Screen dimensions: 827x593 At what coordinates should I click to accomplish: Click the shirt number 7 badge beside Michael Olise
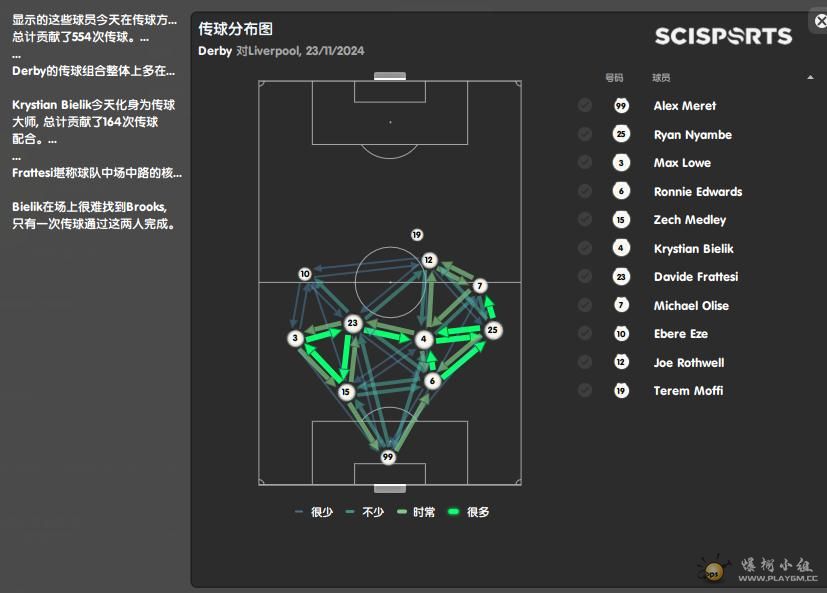(x=621, y=305)
